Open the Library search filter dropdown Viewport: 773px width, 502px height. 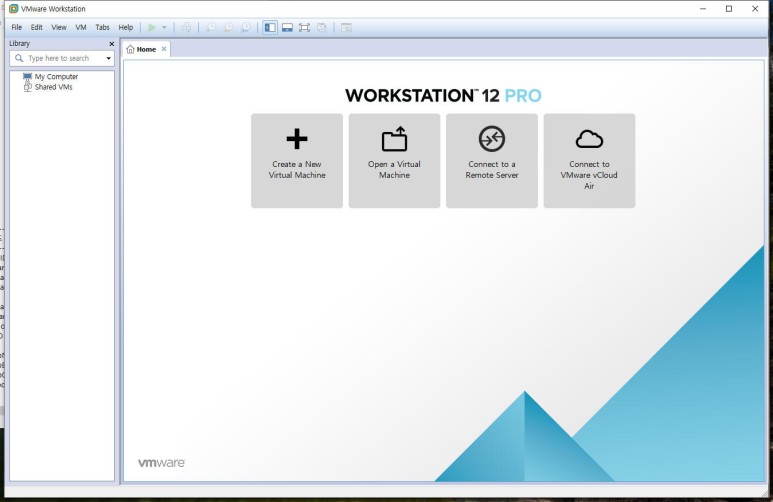click(108, 58)
